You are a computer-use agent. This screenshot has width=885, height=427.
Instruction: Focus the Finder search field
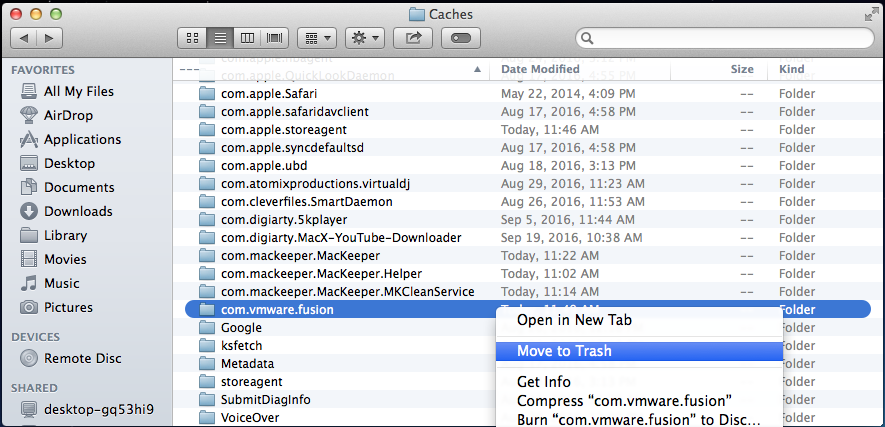pyautogui.click(x=725, y=38)
